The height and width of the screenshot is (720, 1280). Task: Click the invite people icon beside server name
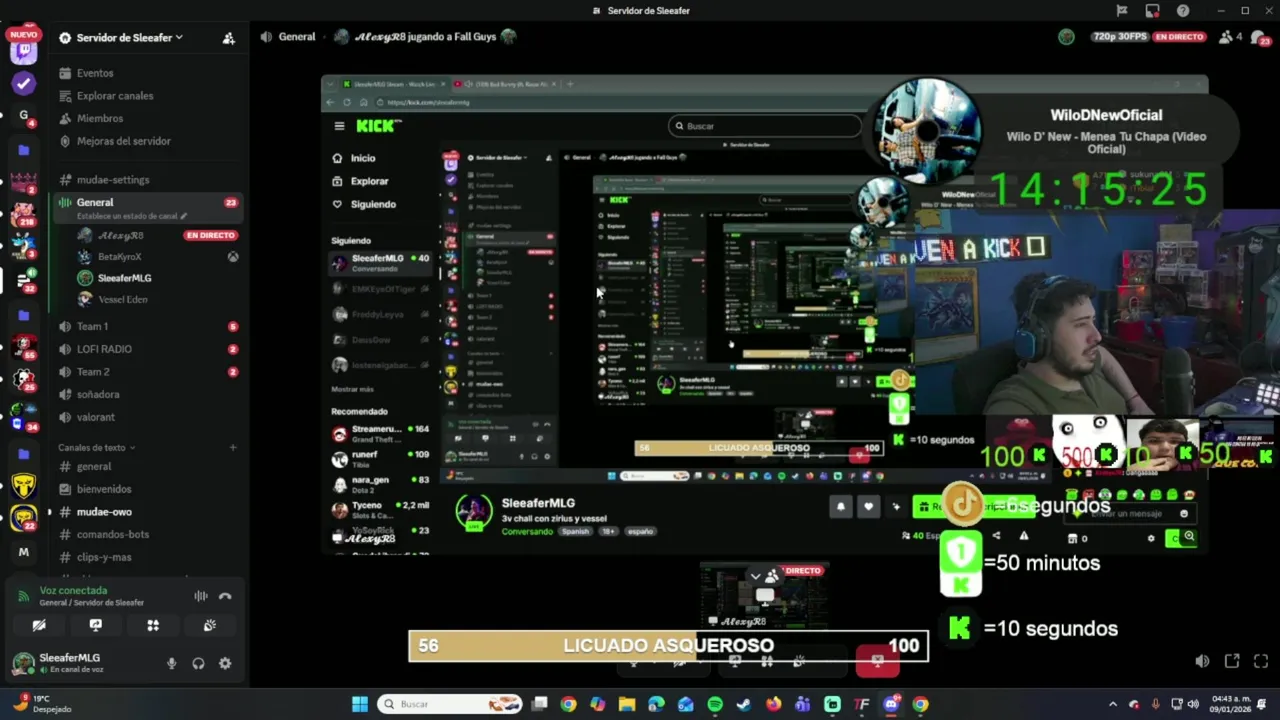coord(229,38)
